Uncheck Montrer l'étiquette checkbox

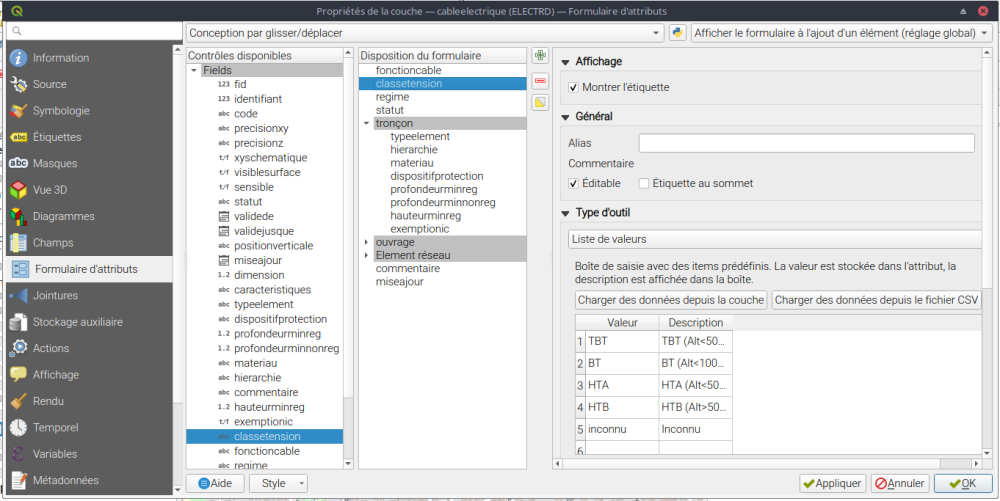tap(574, 88)
